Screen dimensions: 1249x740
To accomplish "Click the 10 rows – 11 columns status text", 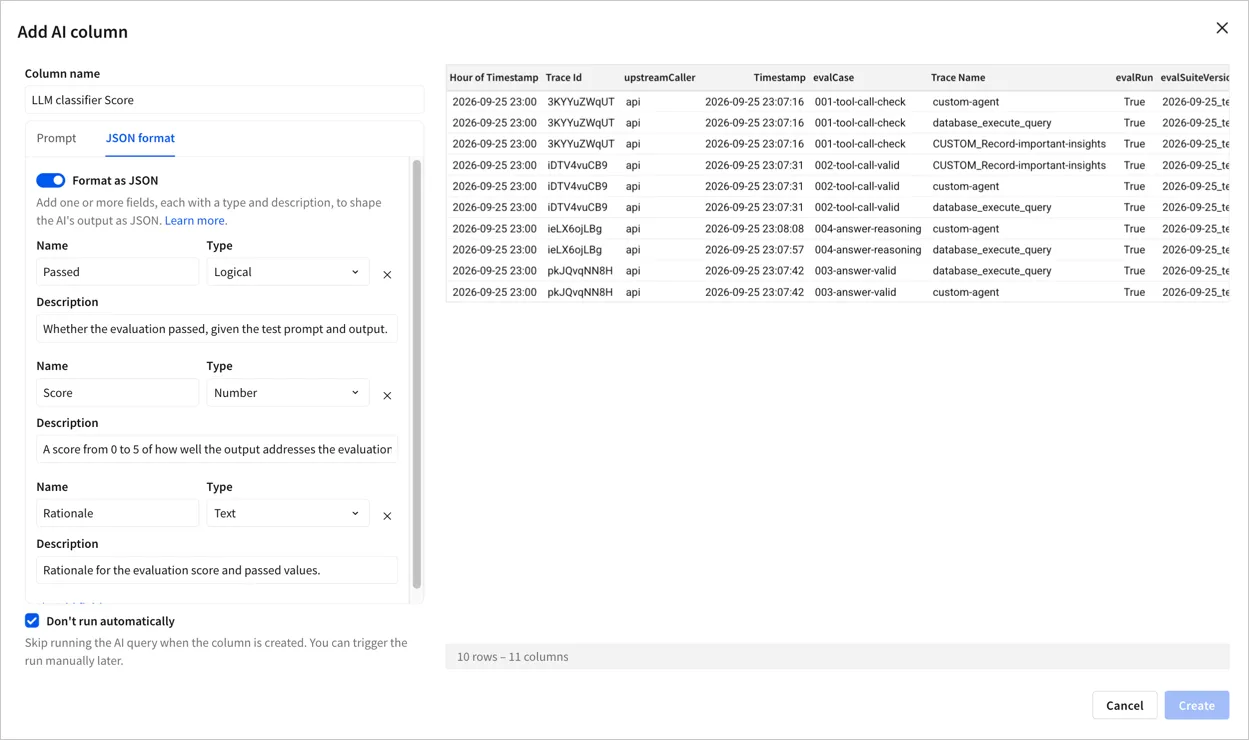I will pyautogui.click(x=512, y=657).
